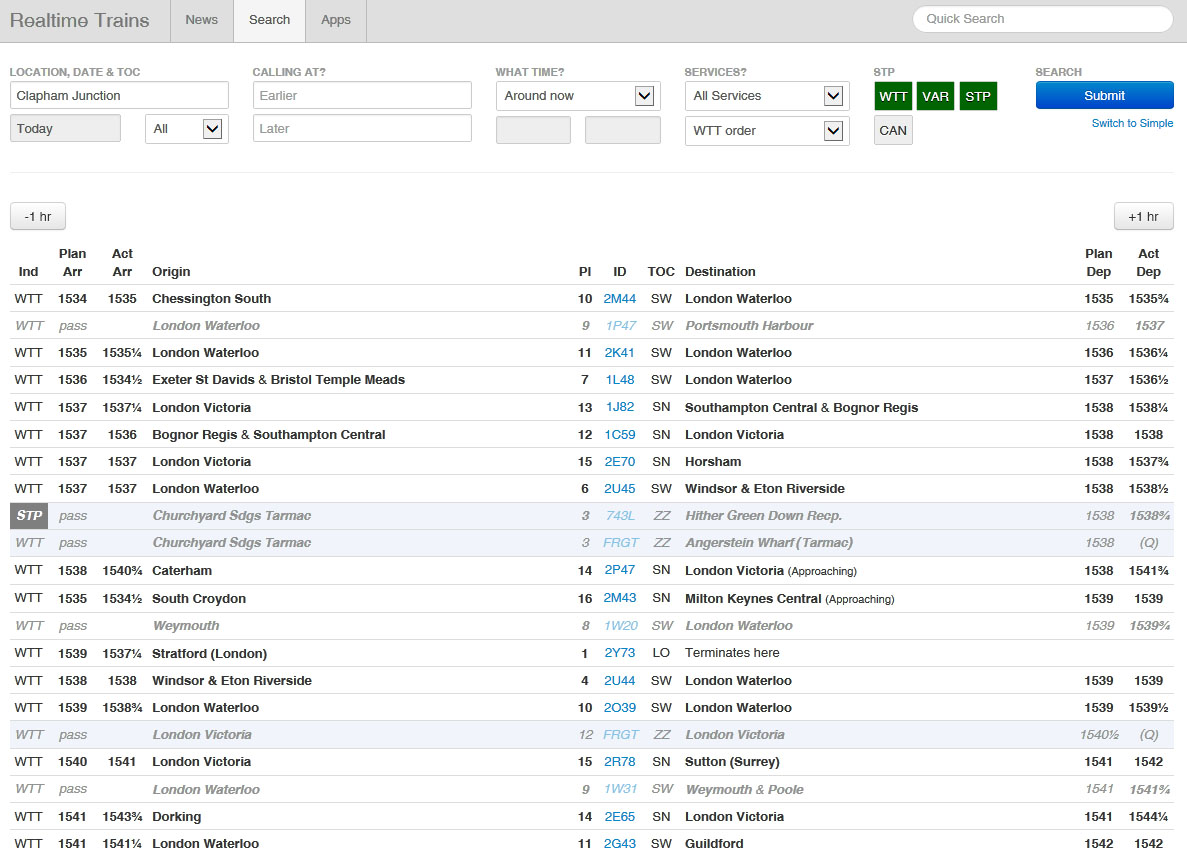Open train 2G43 details
Viewport: 1187px width, 853px height.
(619, 844)
